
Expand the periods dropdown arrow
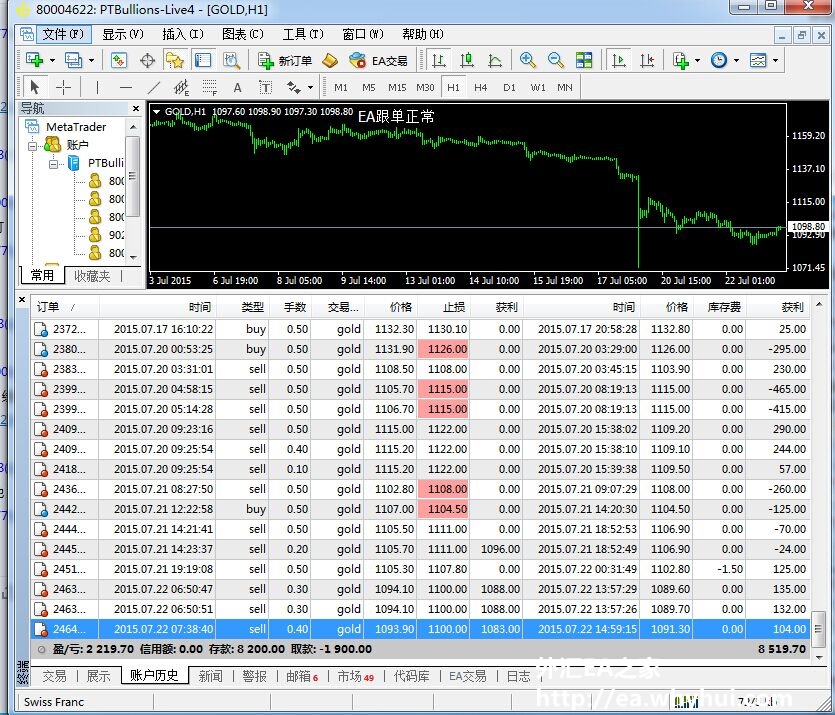pos(736,61)
